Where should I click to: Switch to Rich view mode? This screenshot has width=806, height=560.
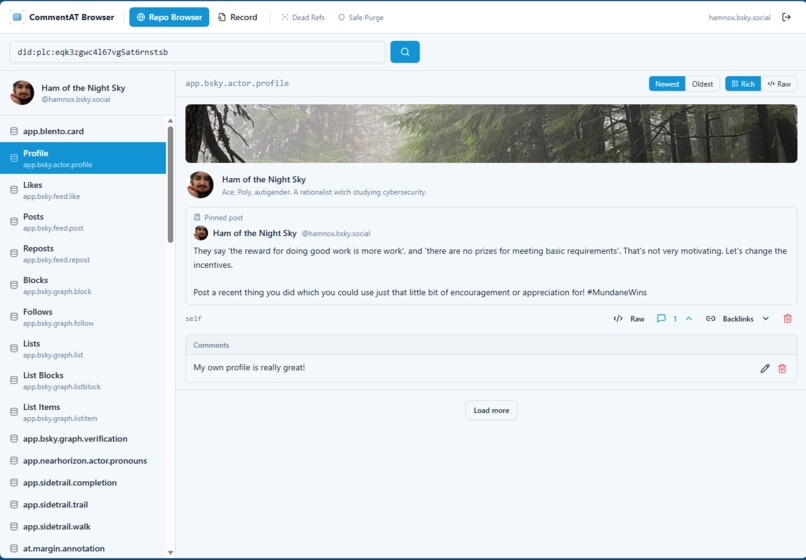[x=743, y=84]
